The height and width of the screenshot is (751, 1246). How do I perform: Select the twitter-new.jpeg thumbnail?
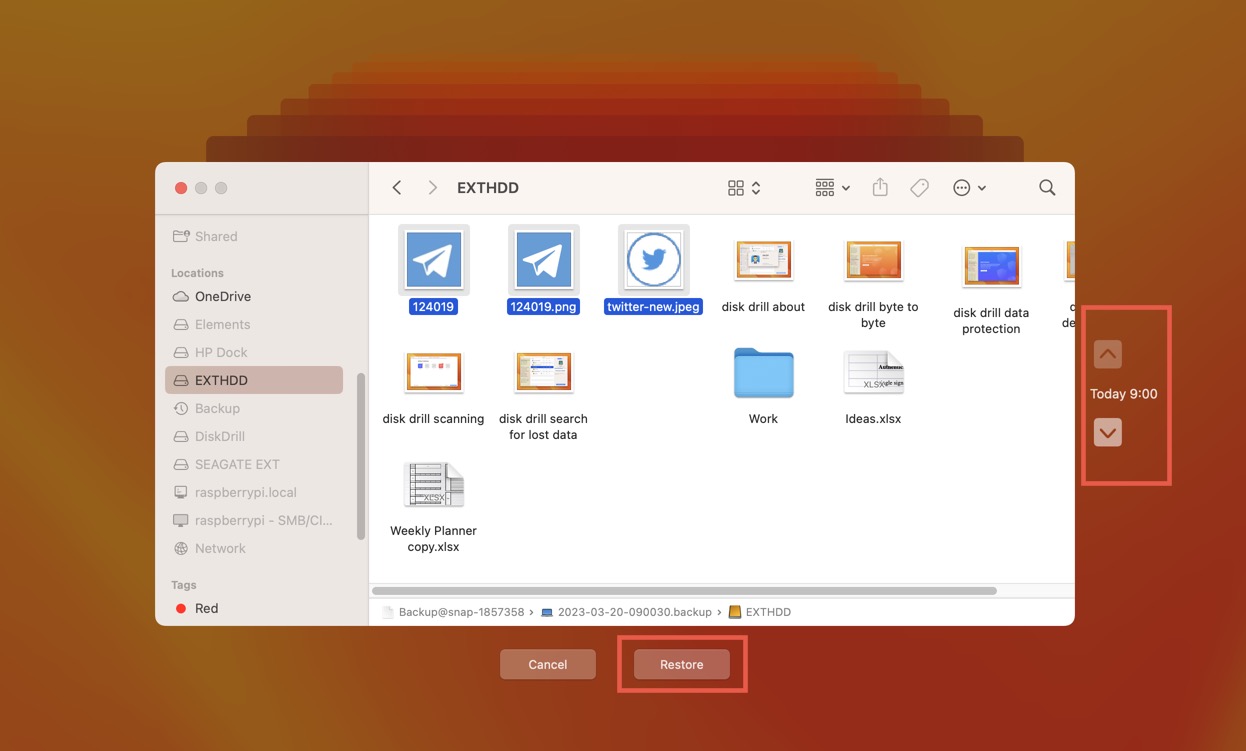653,260
